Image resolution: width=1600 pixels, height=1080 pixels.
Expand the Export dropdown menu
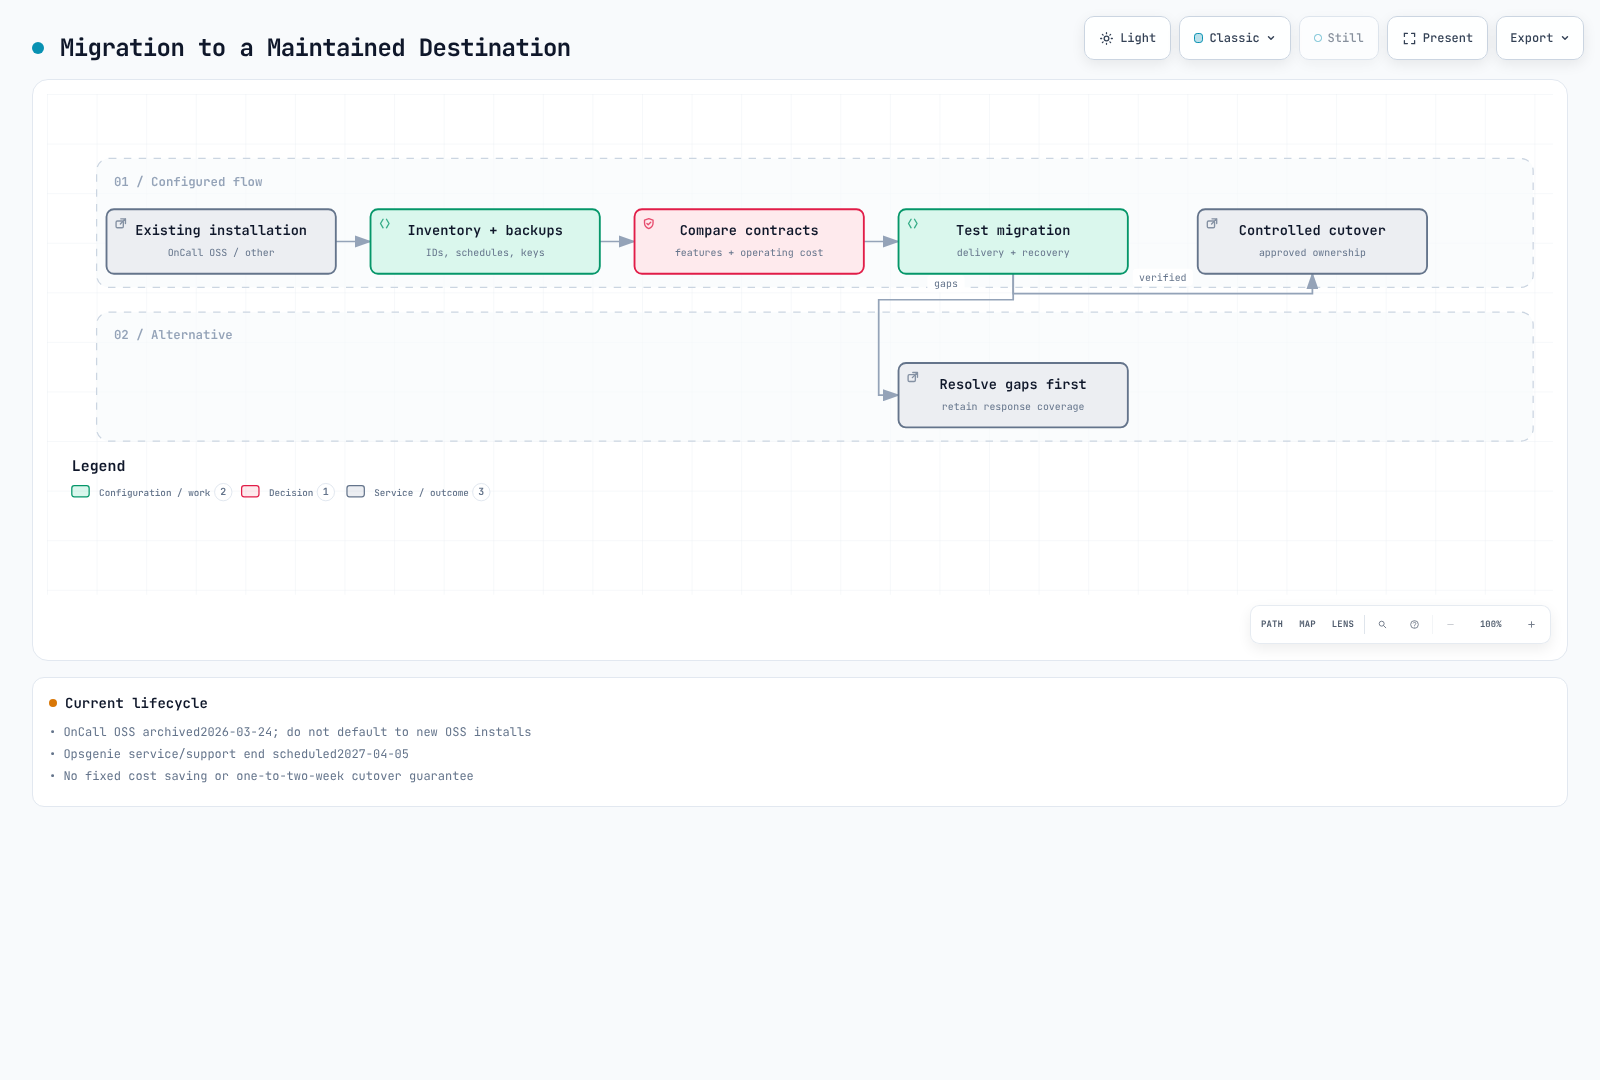(1539, 38)
